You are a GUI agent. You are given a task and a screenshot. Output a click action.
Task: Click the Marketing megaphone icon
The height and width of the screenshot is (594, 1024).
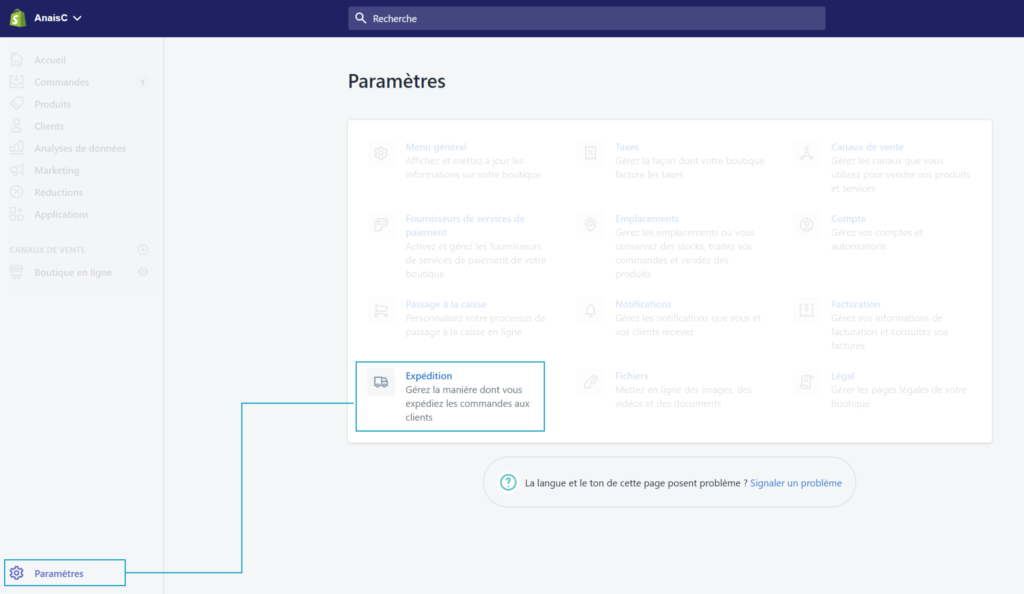[17, 170]
